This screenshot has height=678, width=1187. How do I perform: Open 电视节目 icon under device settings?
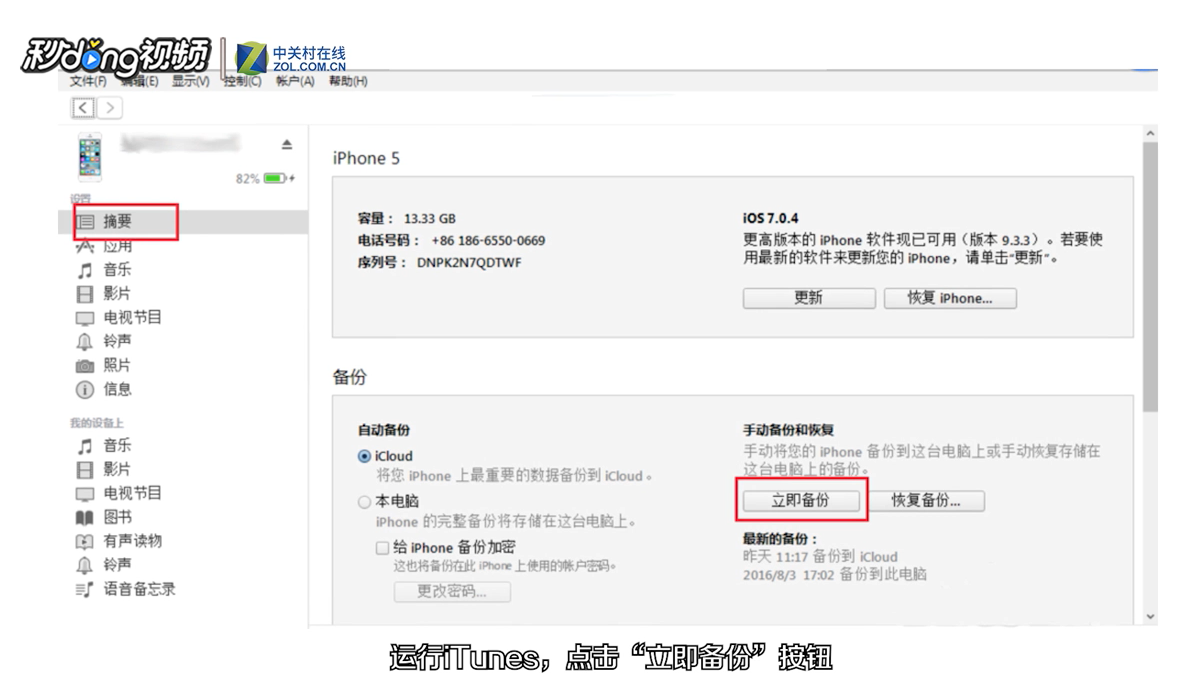85,318
